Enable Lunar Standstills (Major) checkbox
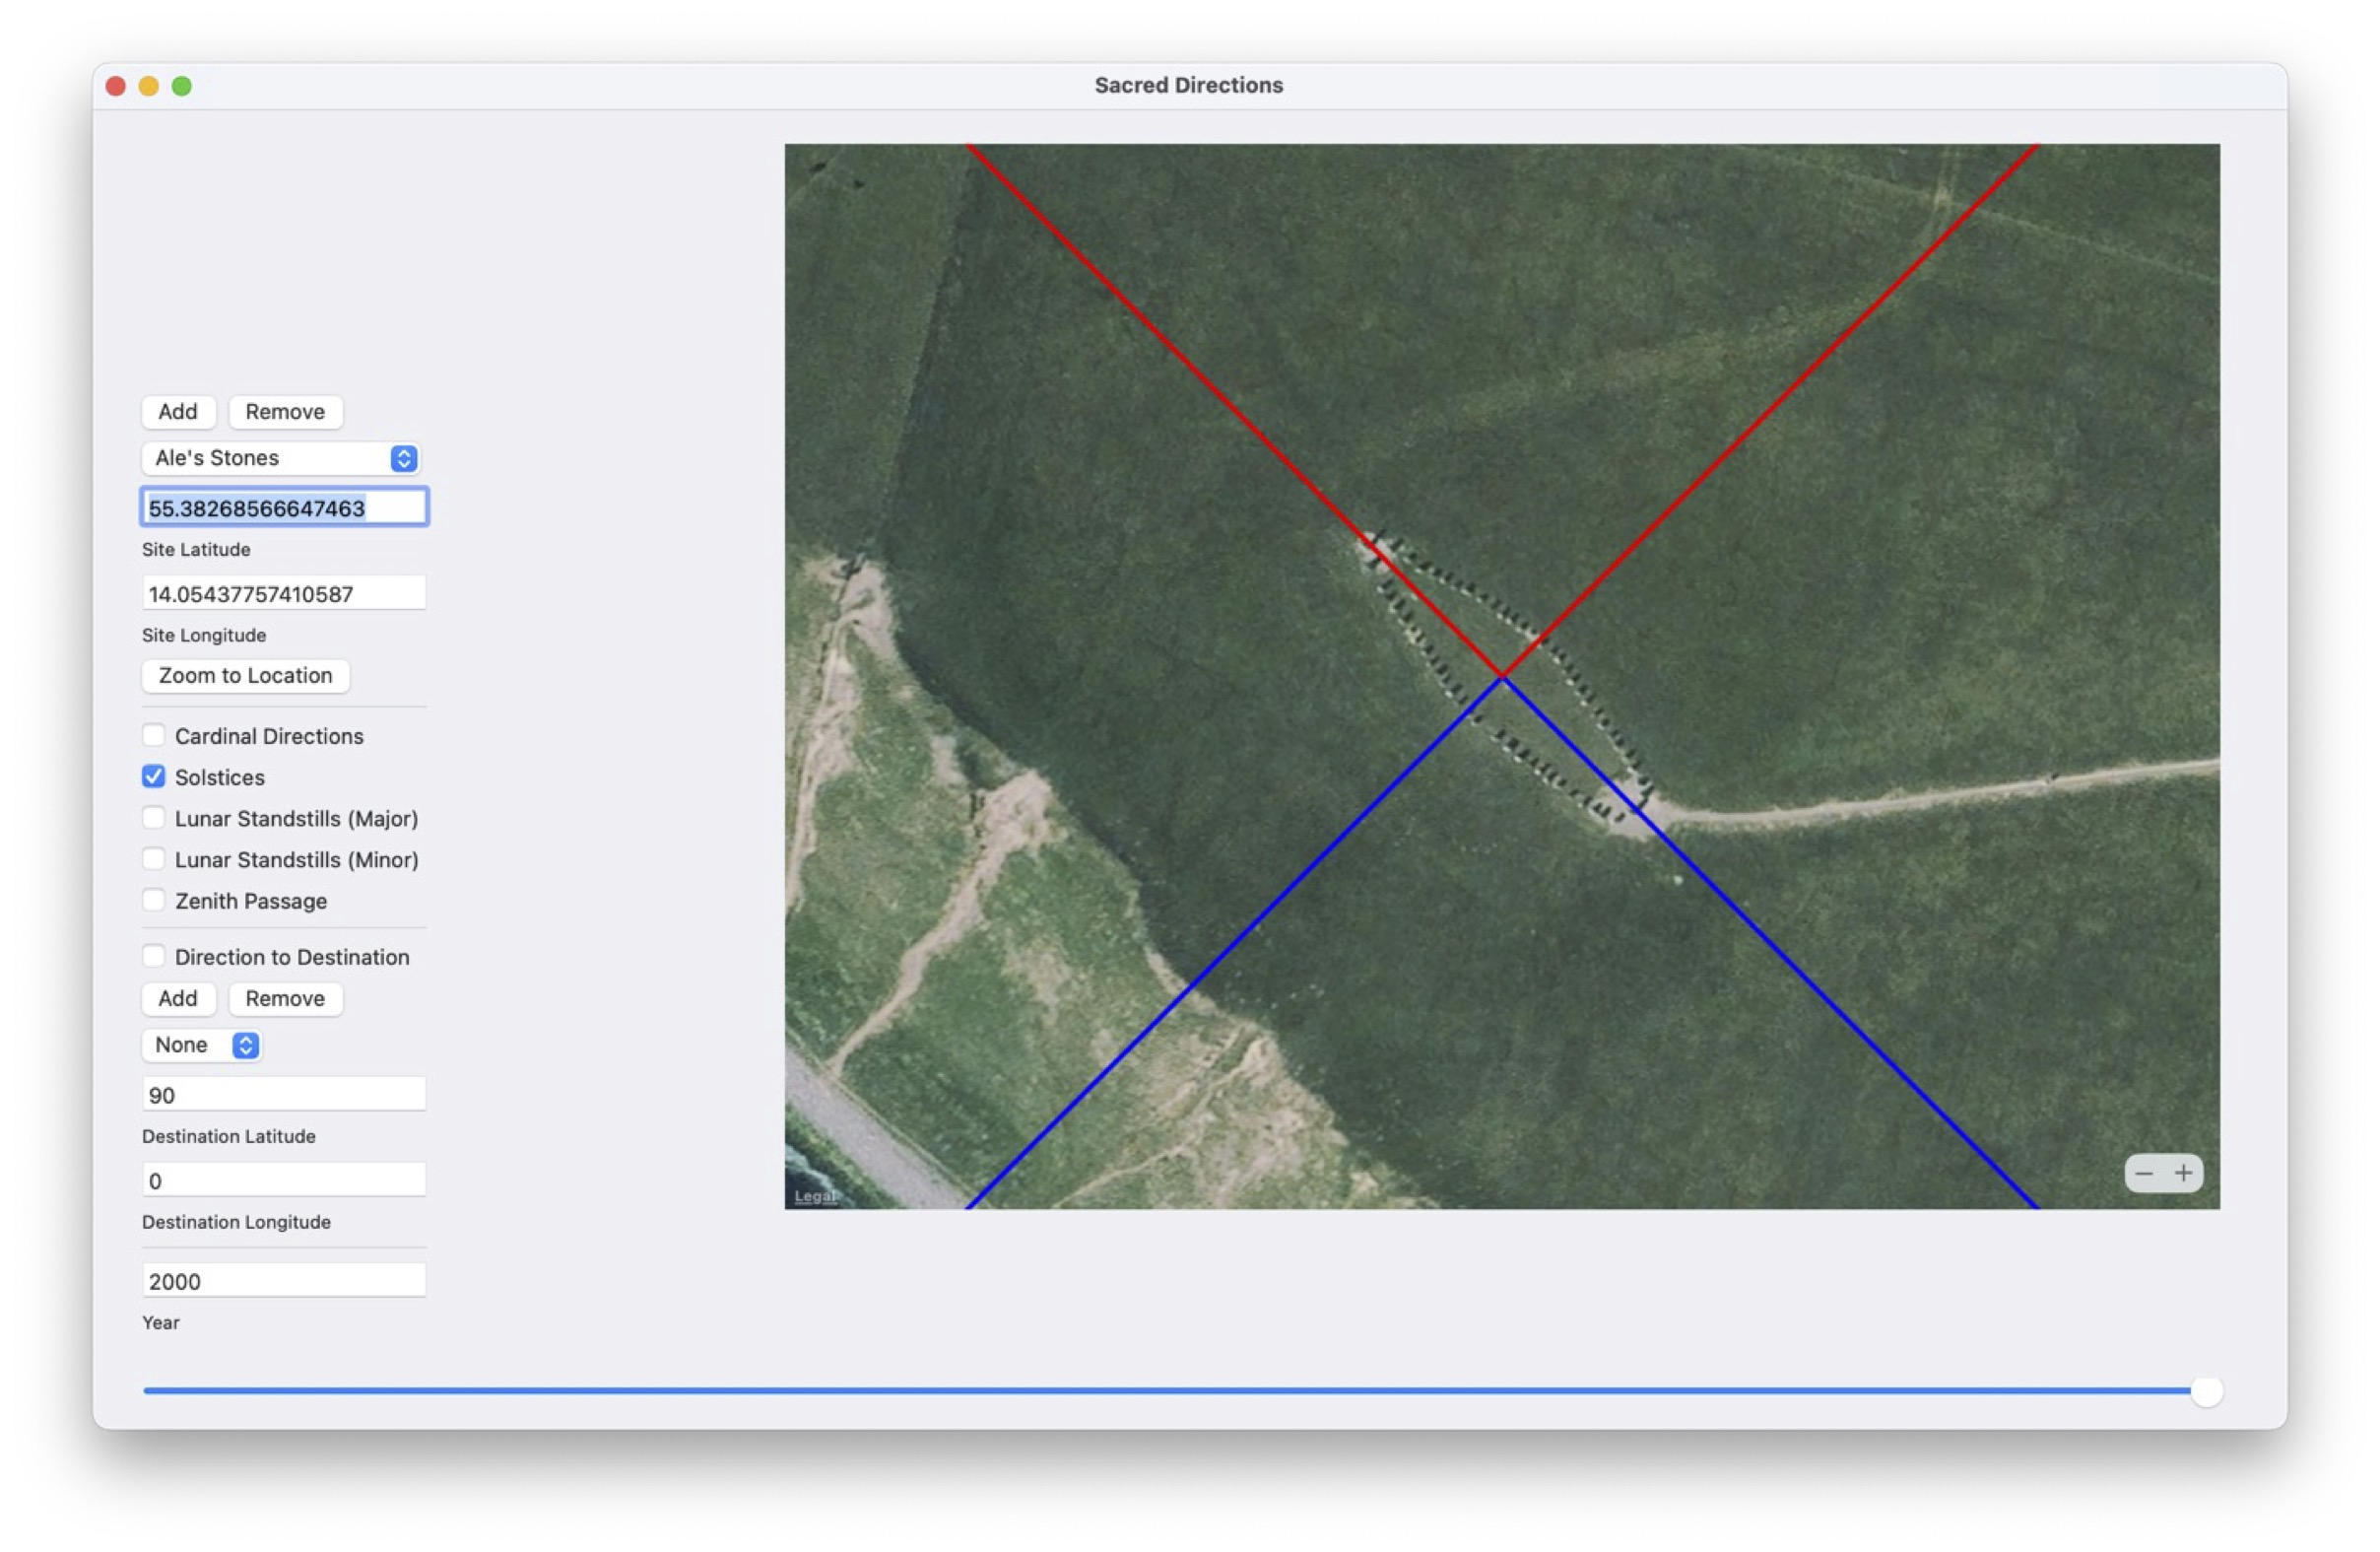Image resolution: width=2380 pixels, height=1552 pixels. pos(154,818)
